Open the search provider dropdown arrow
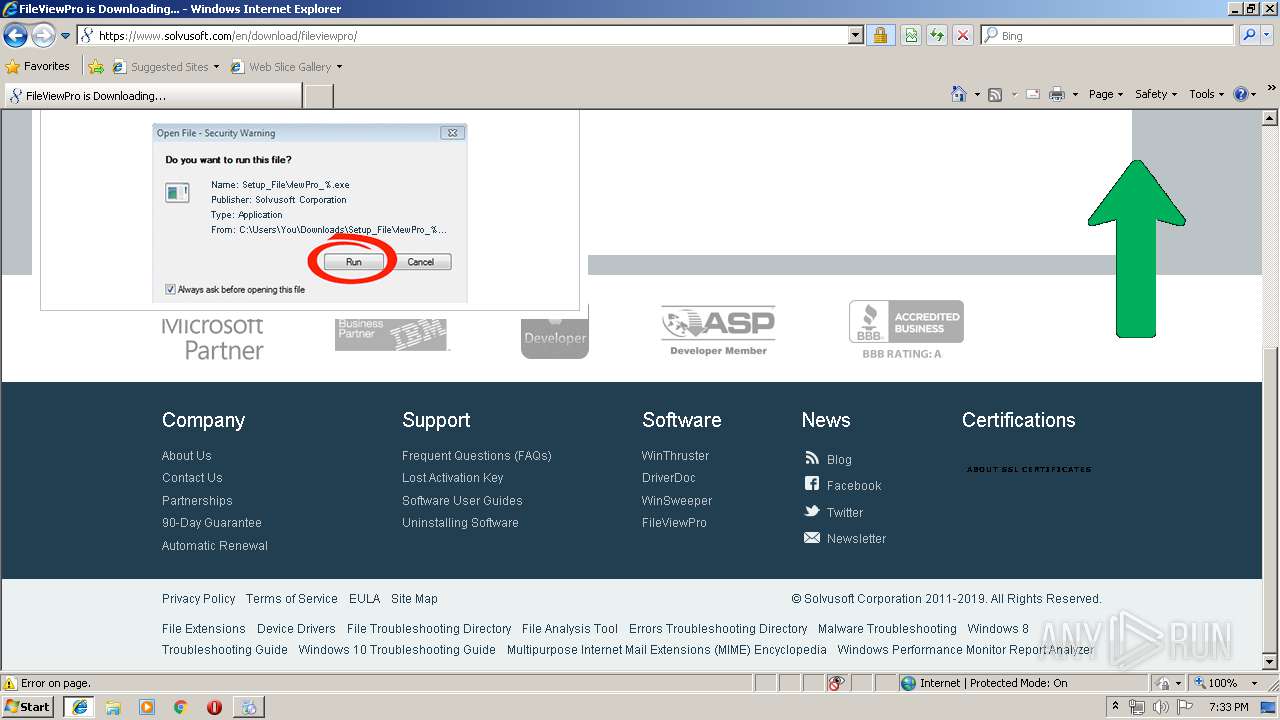Viewport: 1280px width, 720px height. click(1268, 36)
